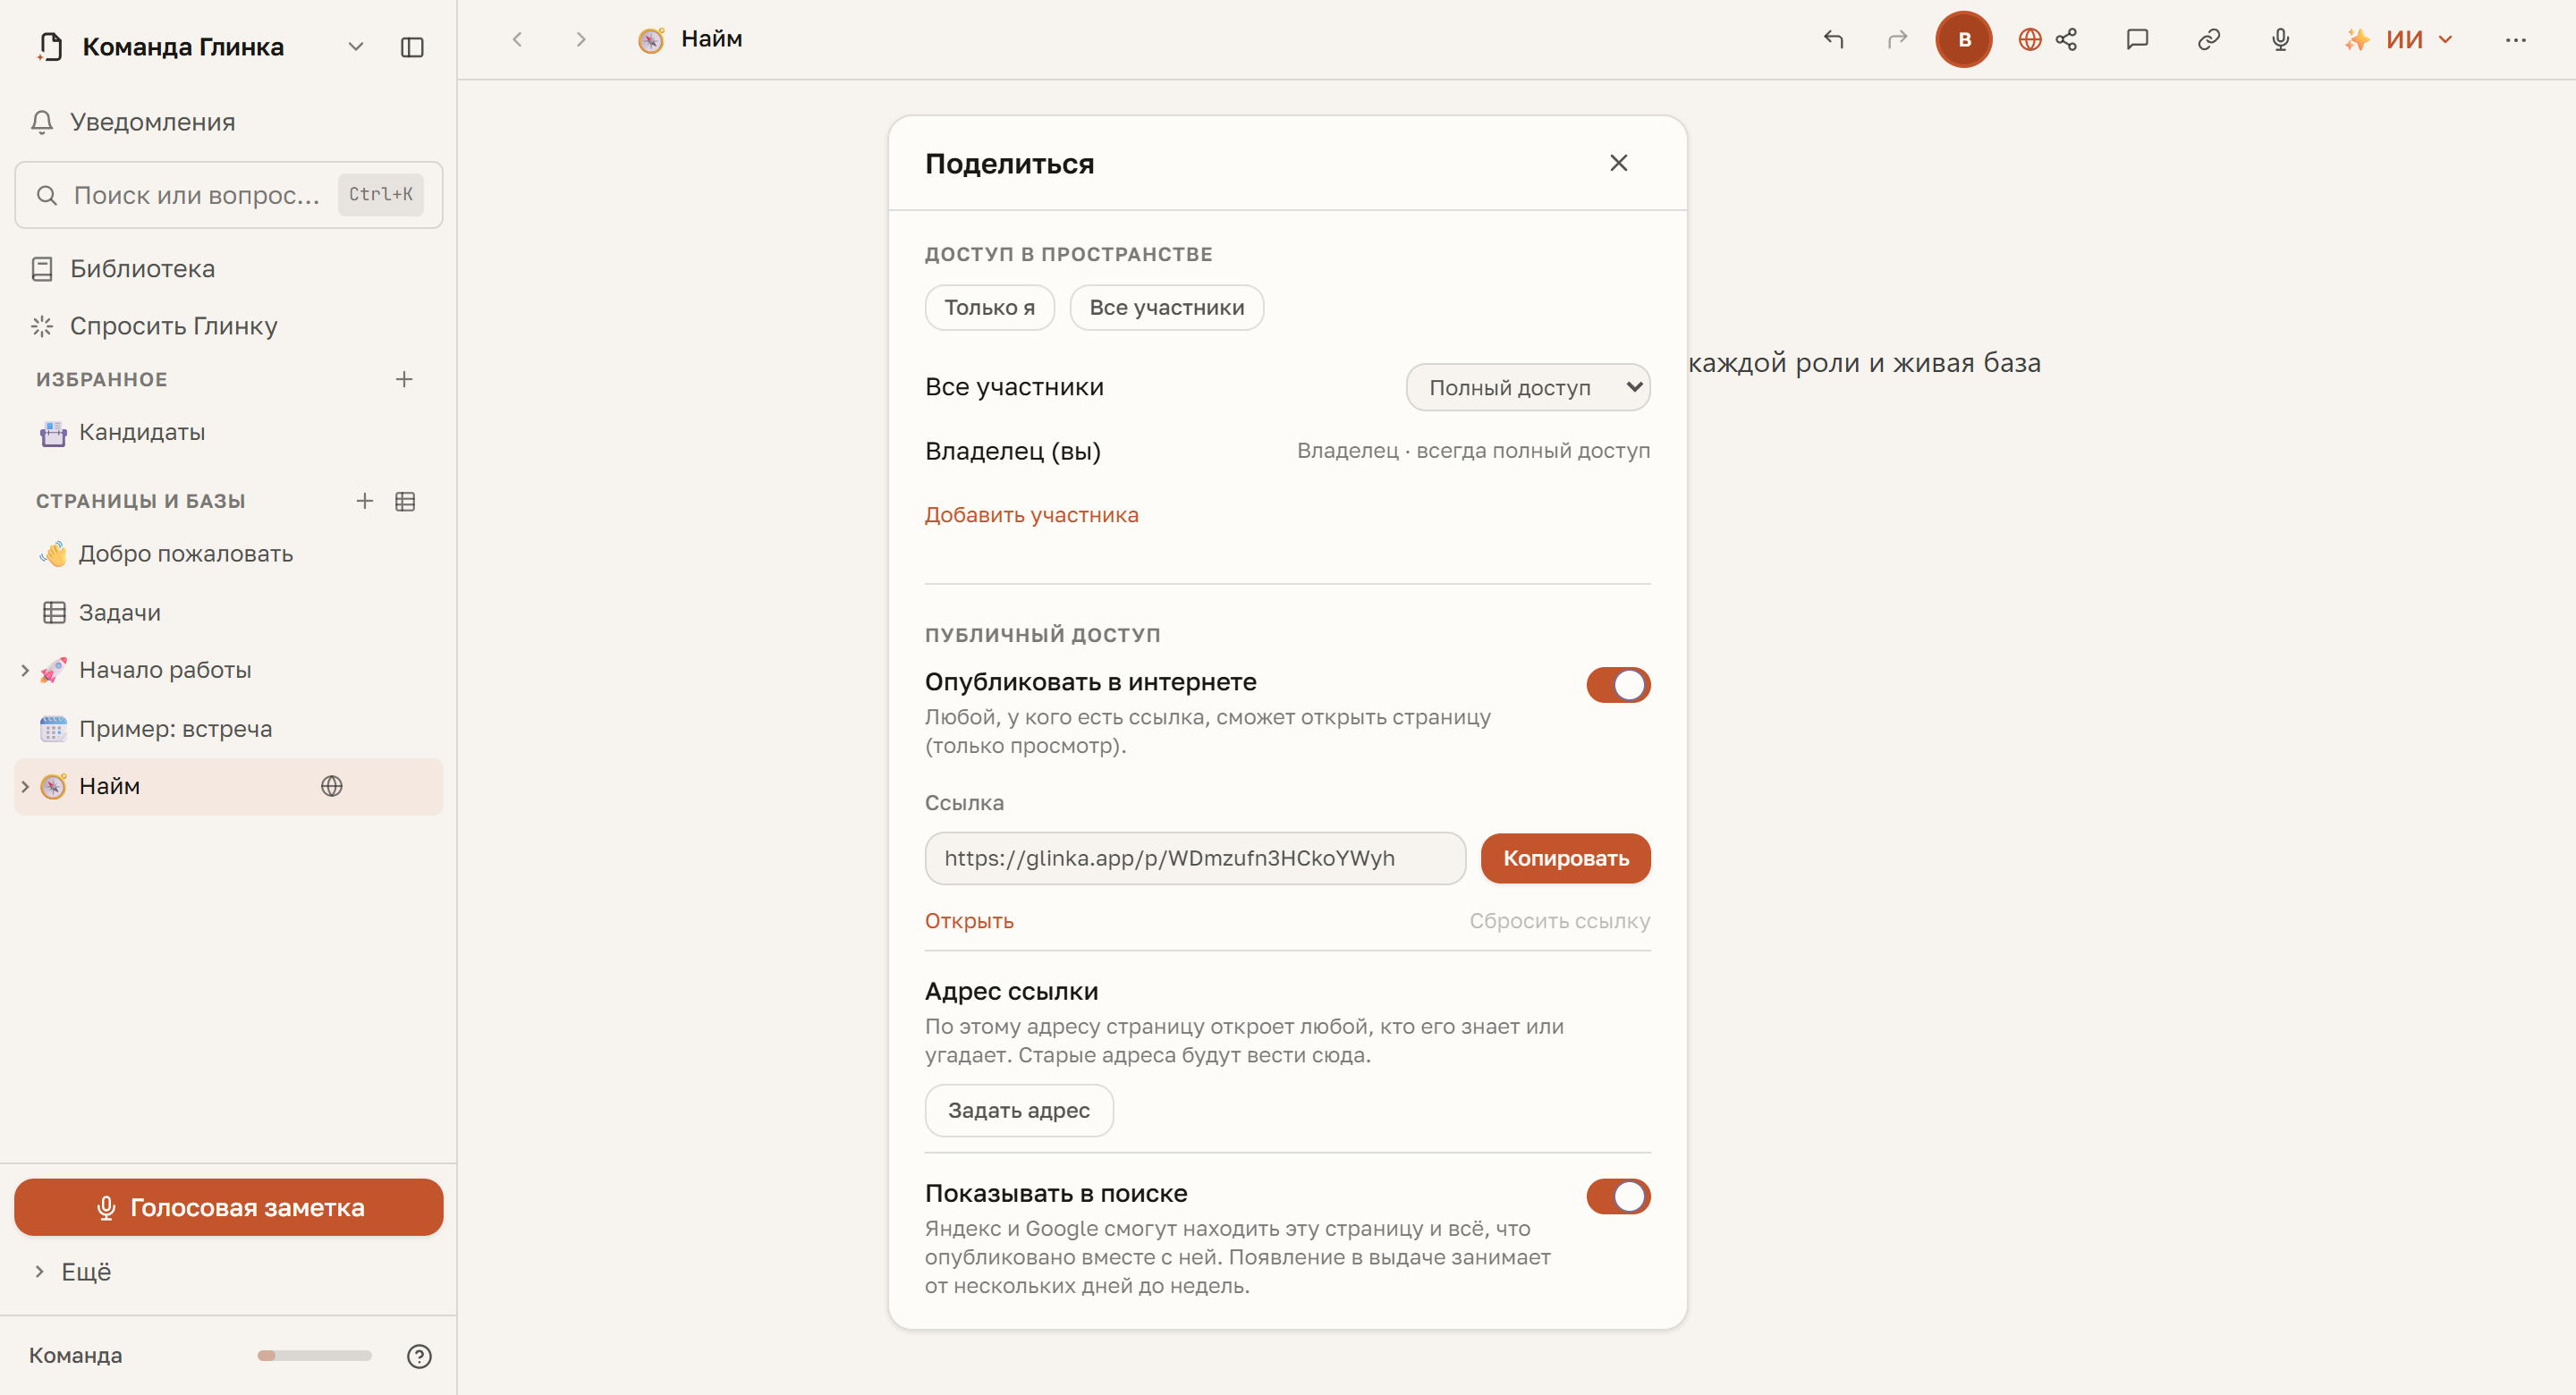Image resolution: width=2576 pixels, height=1395 pixels.
Task: Expand the Начало работы page tree
Action: point(25,670)
